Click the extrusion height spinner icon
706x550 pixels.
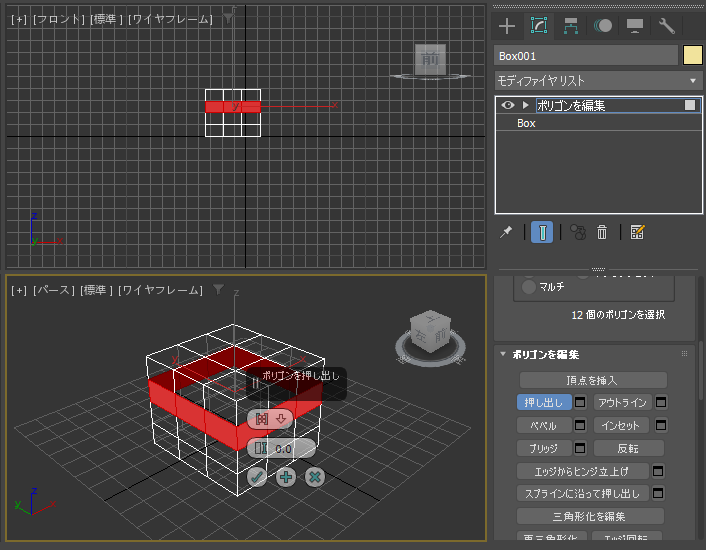click(x=261, y=448)
